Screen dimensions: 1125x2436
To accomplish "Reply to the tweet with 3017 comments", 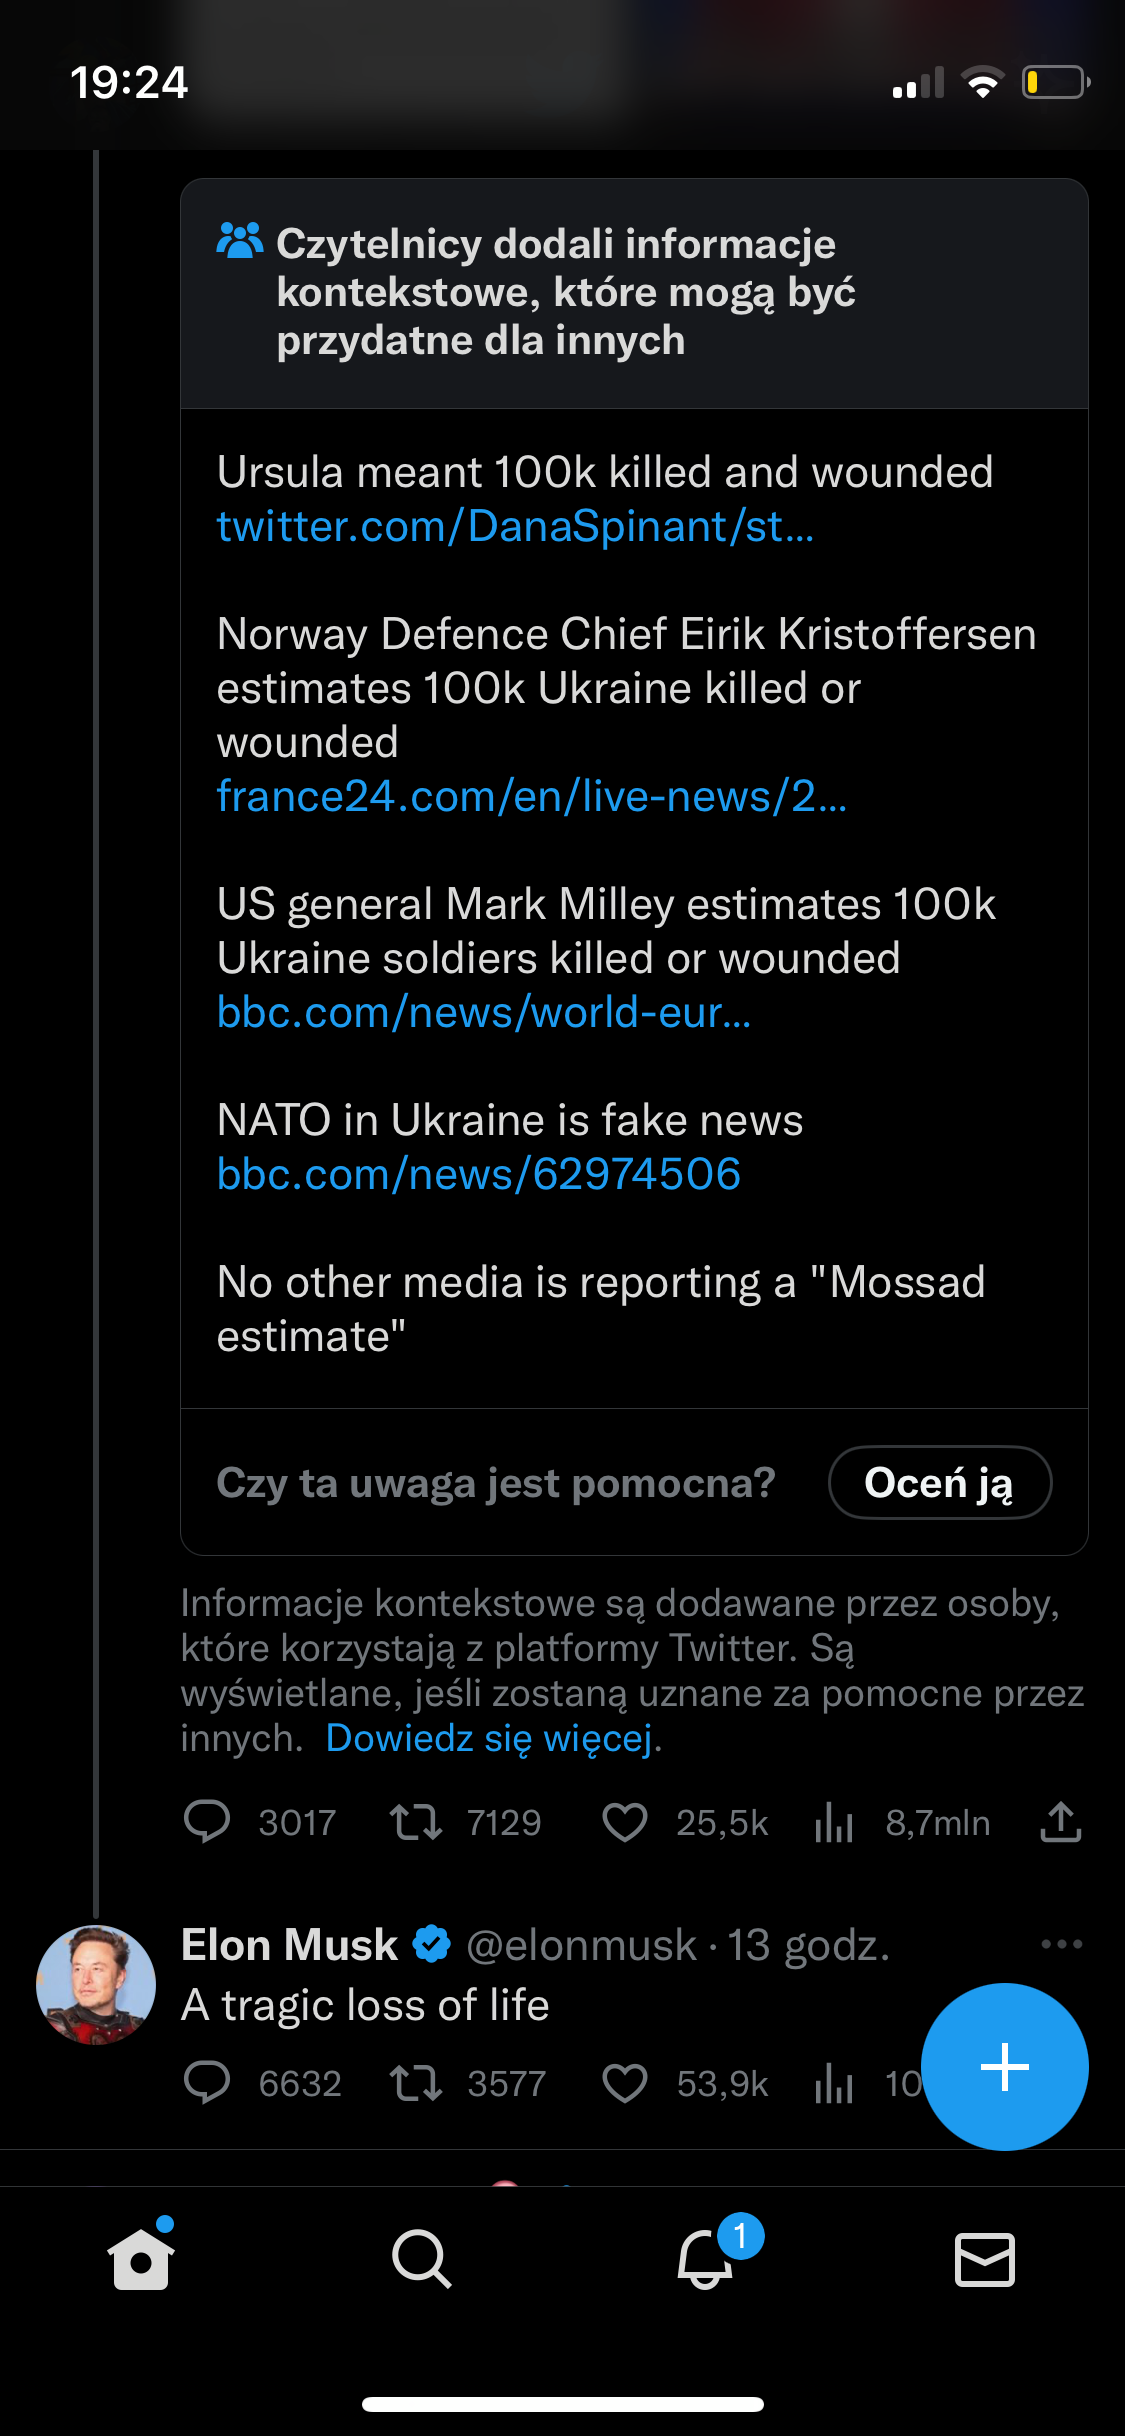I will pos(208,1822).
